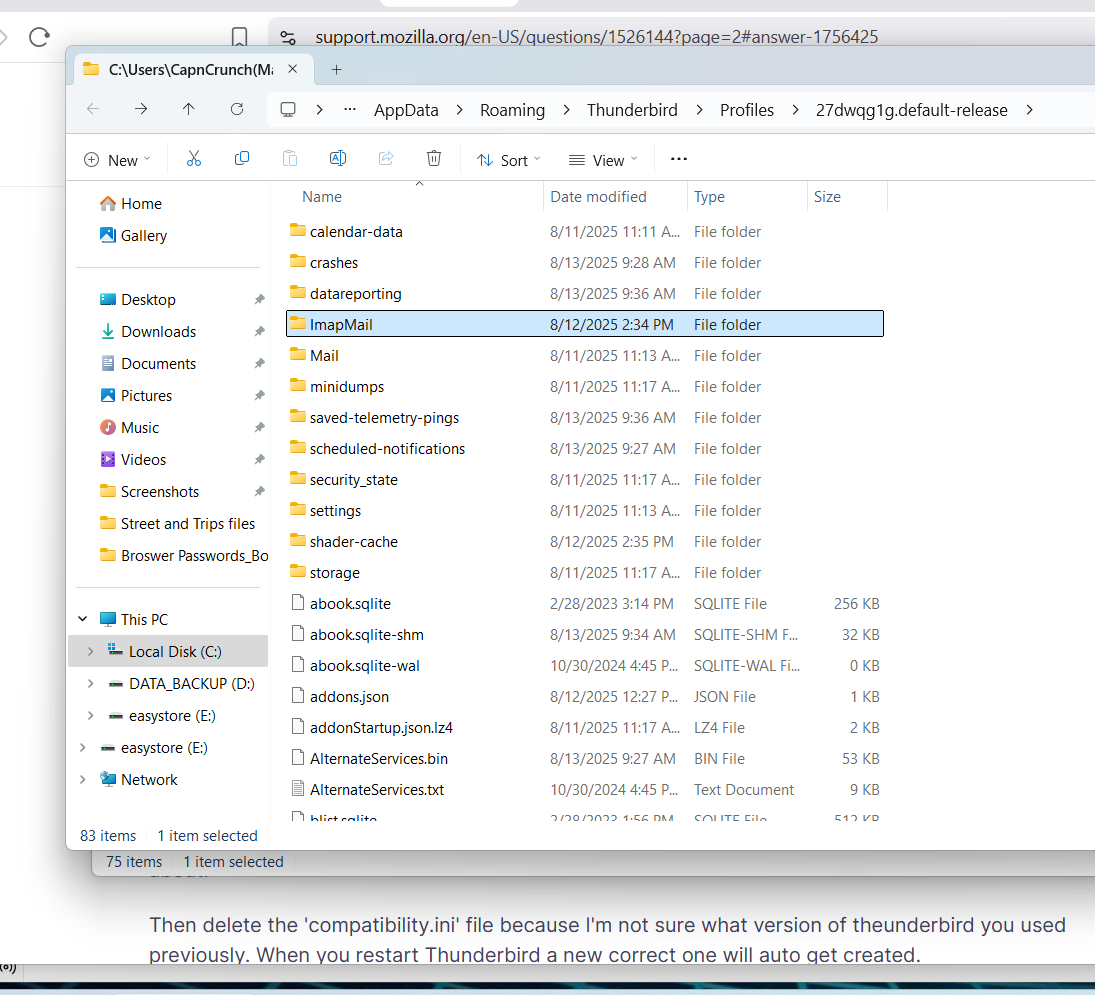Viewport: 1095px width, 995px height.
Task: Open Street and Trips files folder
Action: click(188, 524)
